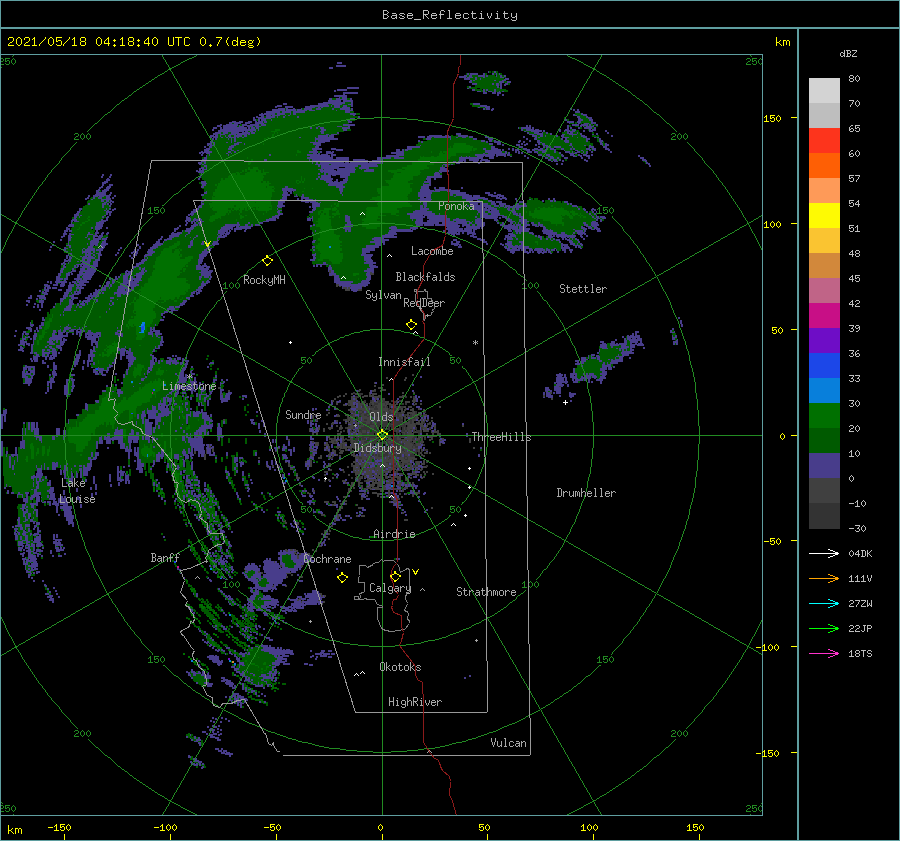Click the Strathmore label
The width and height of the screenshot is (900, 841).
[486, 592]
